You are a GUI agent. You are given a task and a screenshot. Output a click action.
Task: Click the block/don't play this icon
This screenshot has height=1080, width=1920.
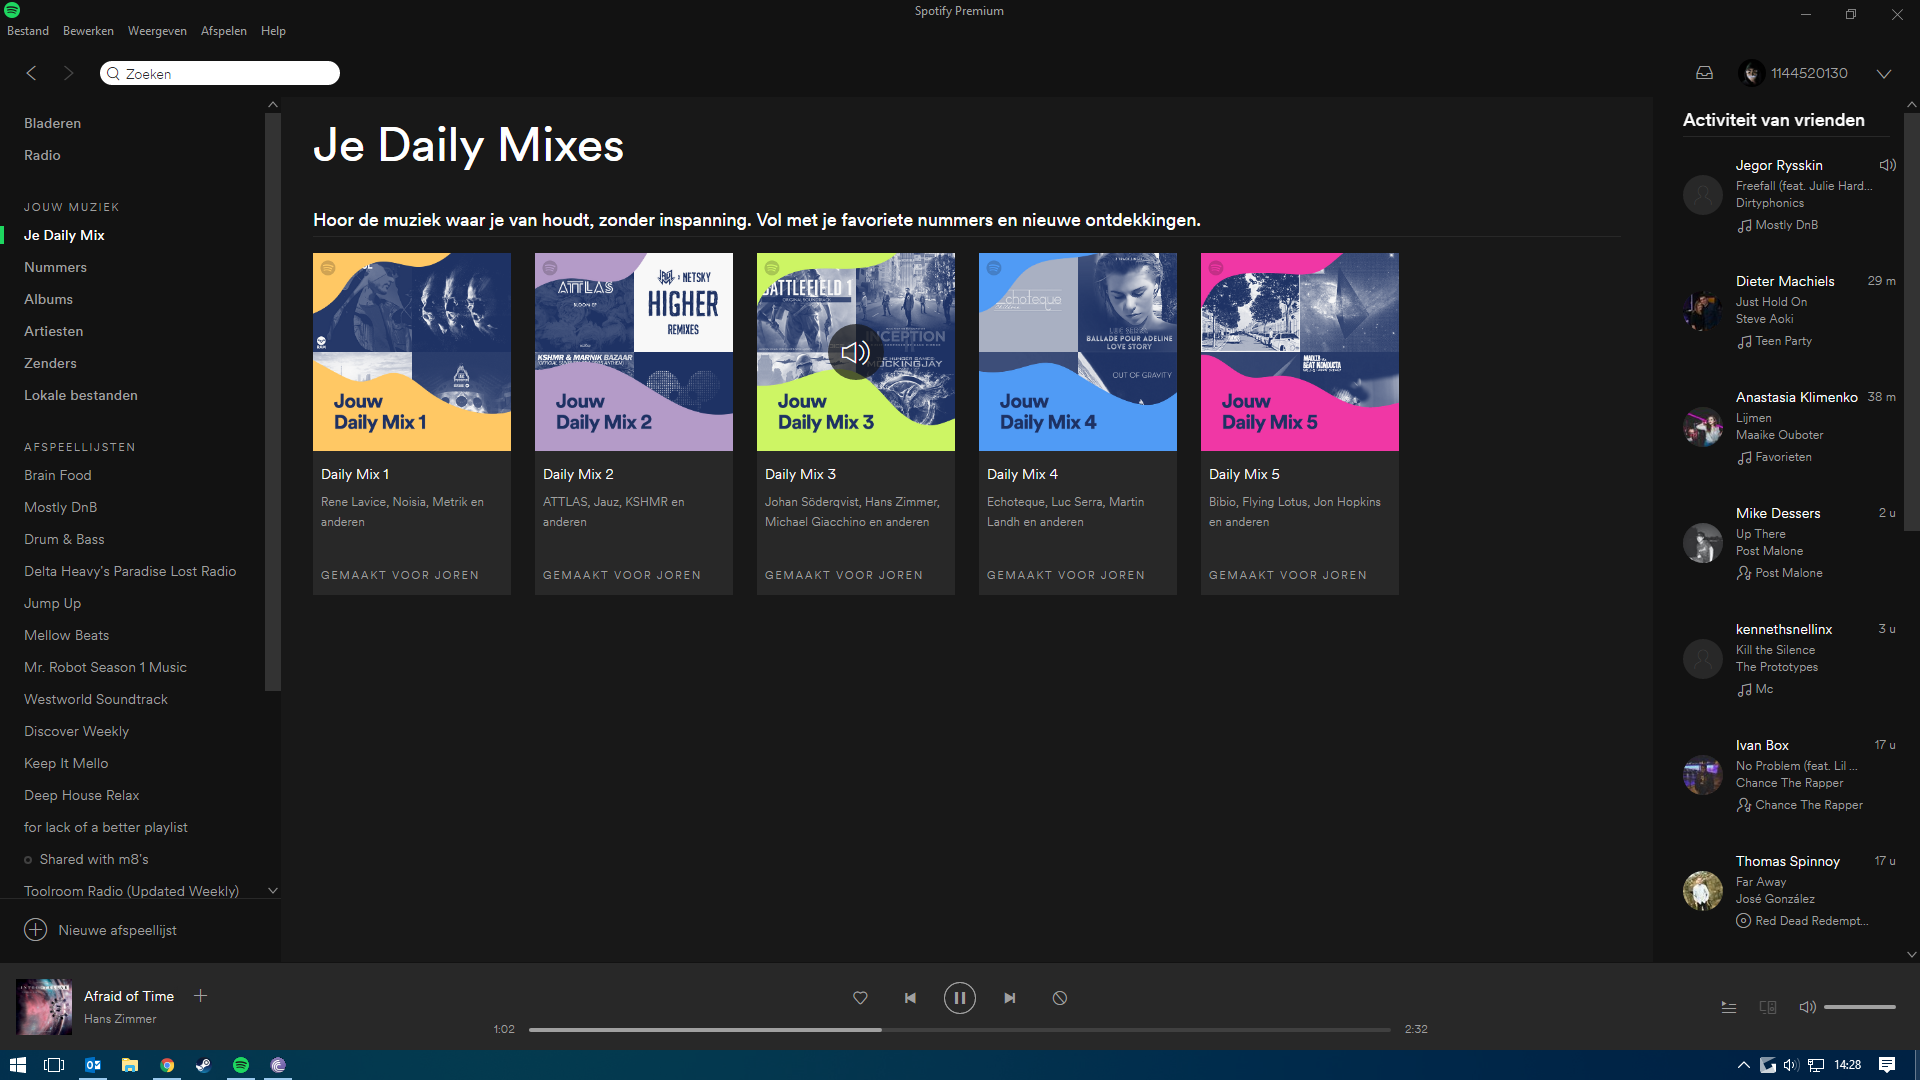[1060, 998]
